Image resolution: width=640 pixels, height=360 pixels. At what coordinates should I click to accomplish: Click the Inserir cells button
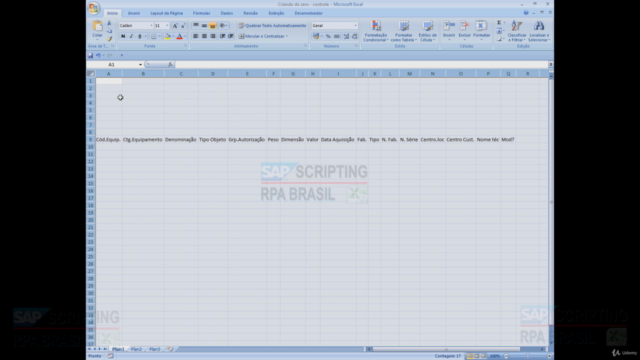[x=449, y=31]
